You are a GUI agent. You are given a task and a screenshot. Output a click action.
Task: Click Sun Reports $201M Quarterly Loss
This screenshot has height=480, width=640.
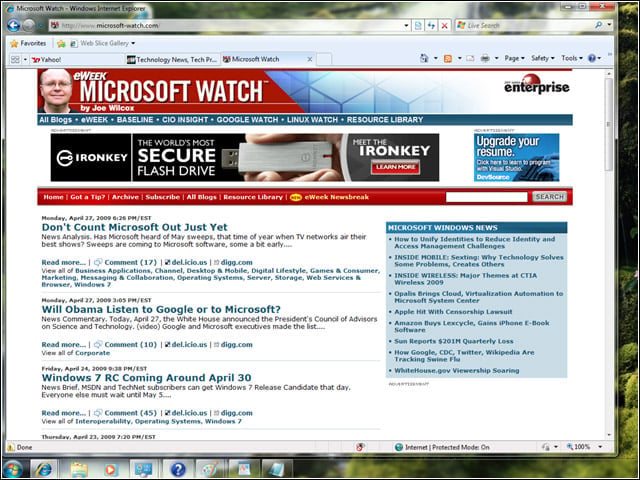pos(454,341)
